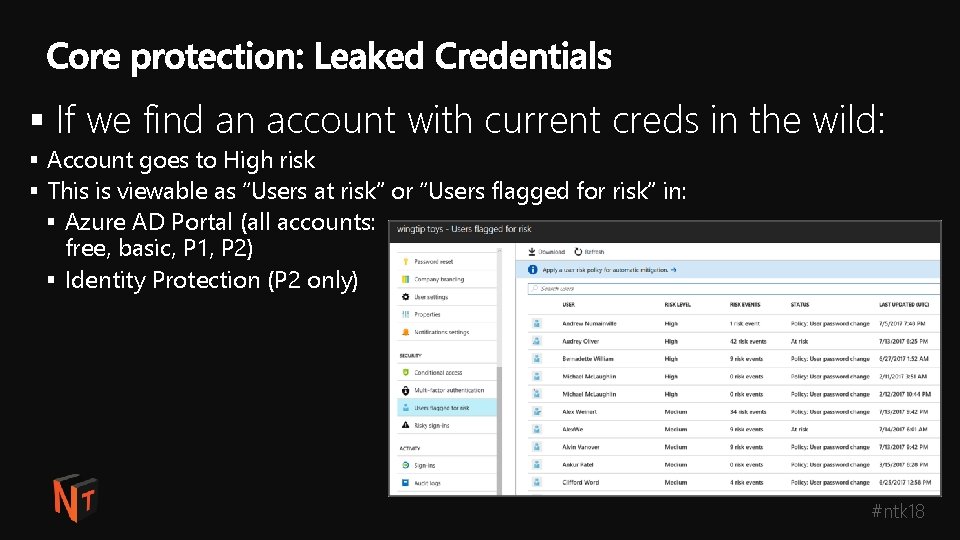Click the user avatar icon beside Audrey Oliver
Viewport: 960px width, 540px height.
(537, 341)
